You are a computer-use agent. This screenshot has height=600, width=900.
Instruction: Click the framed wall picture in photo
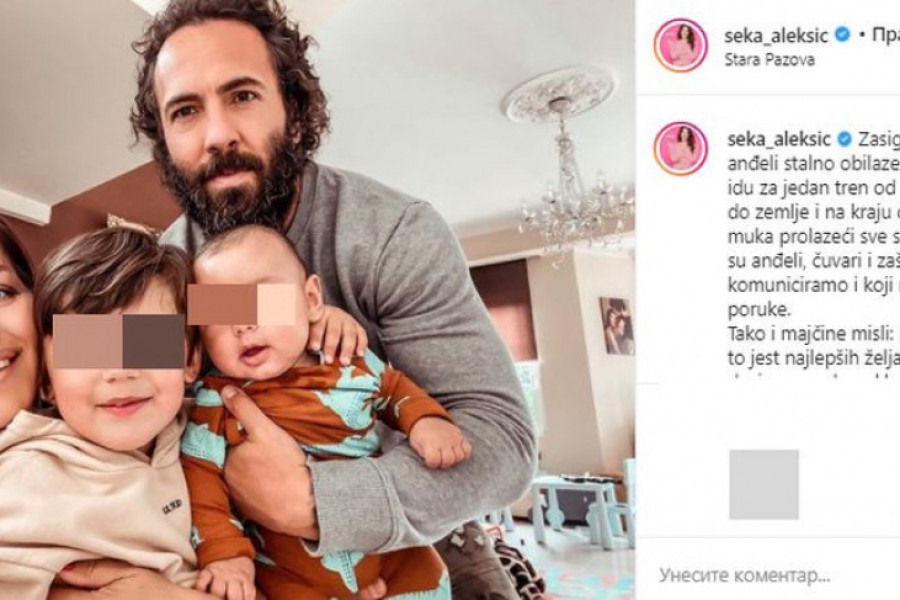[x=616, y=326]
